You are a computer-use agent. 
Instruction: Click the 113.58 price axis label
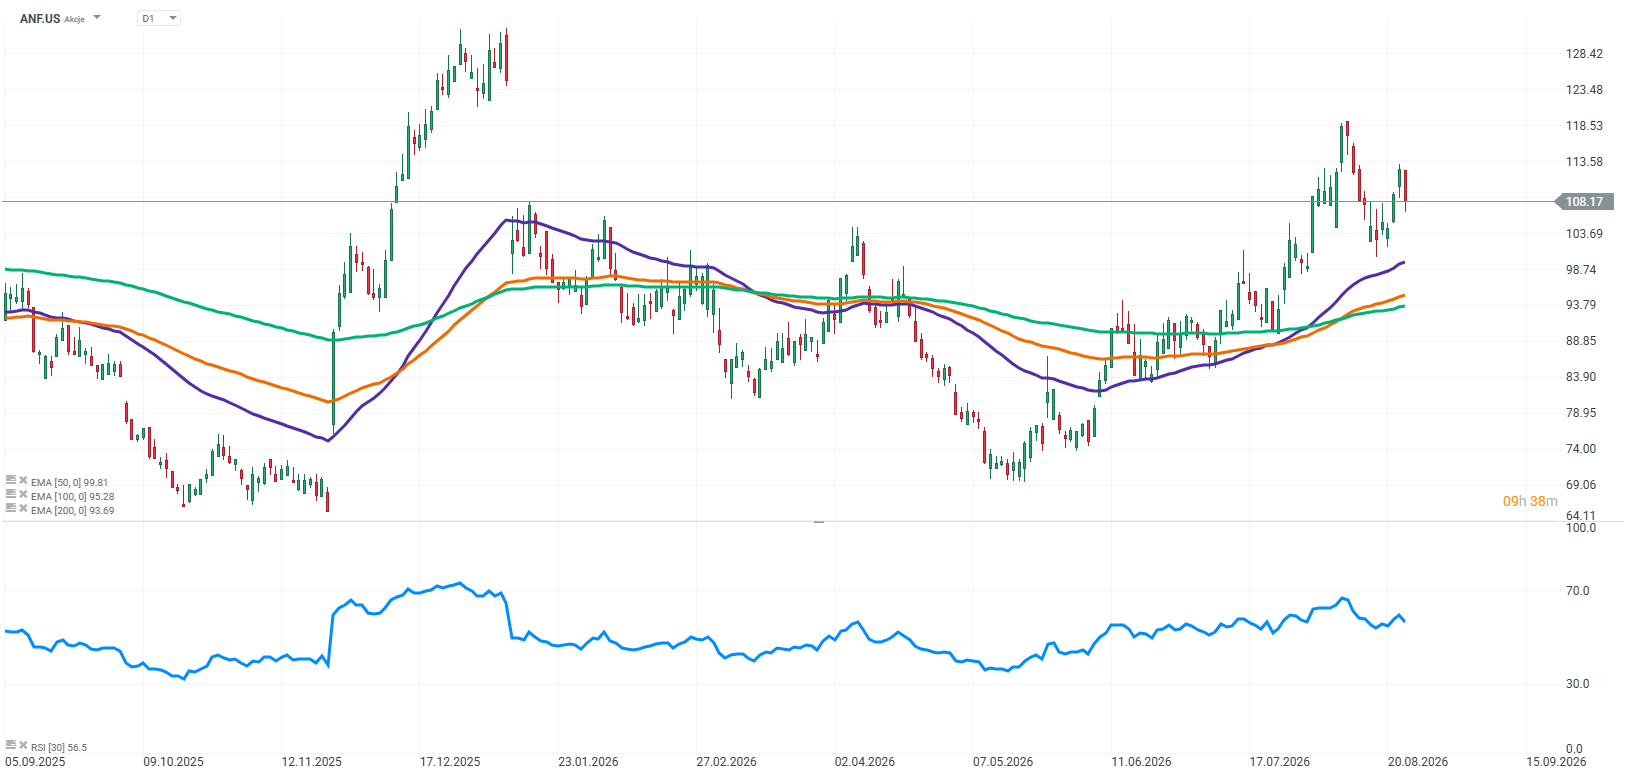click(x=1584, y=162)
